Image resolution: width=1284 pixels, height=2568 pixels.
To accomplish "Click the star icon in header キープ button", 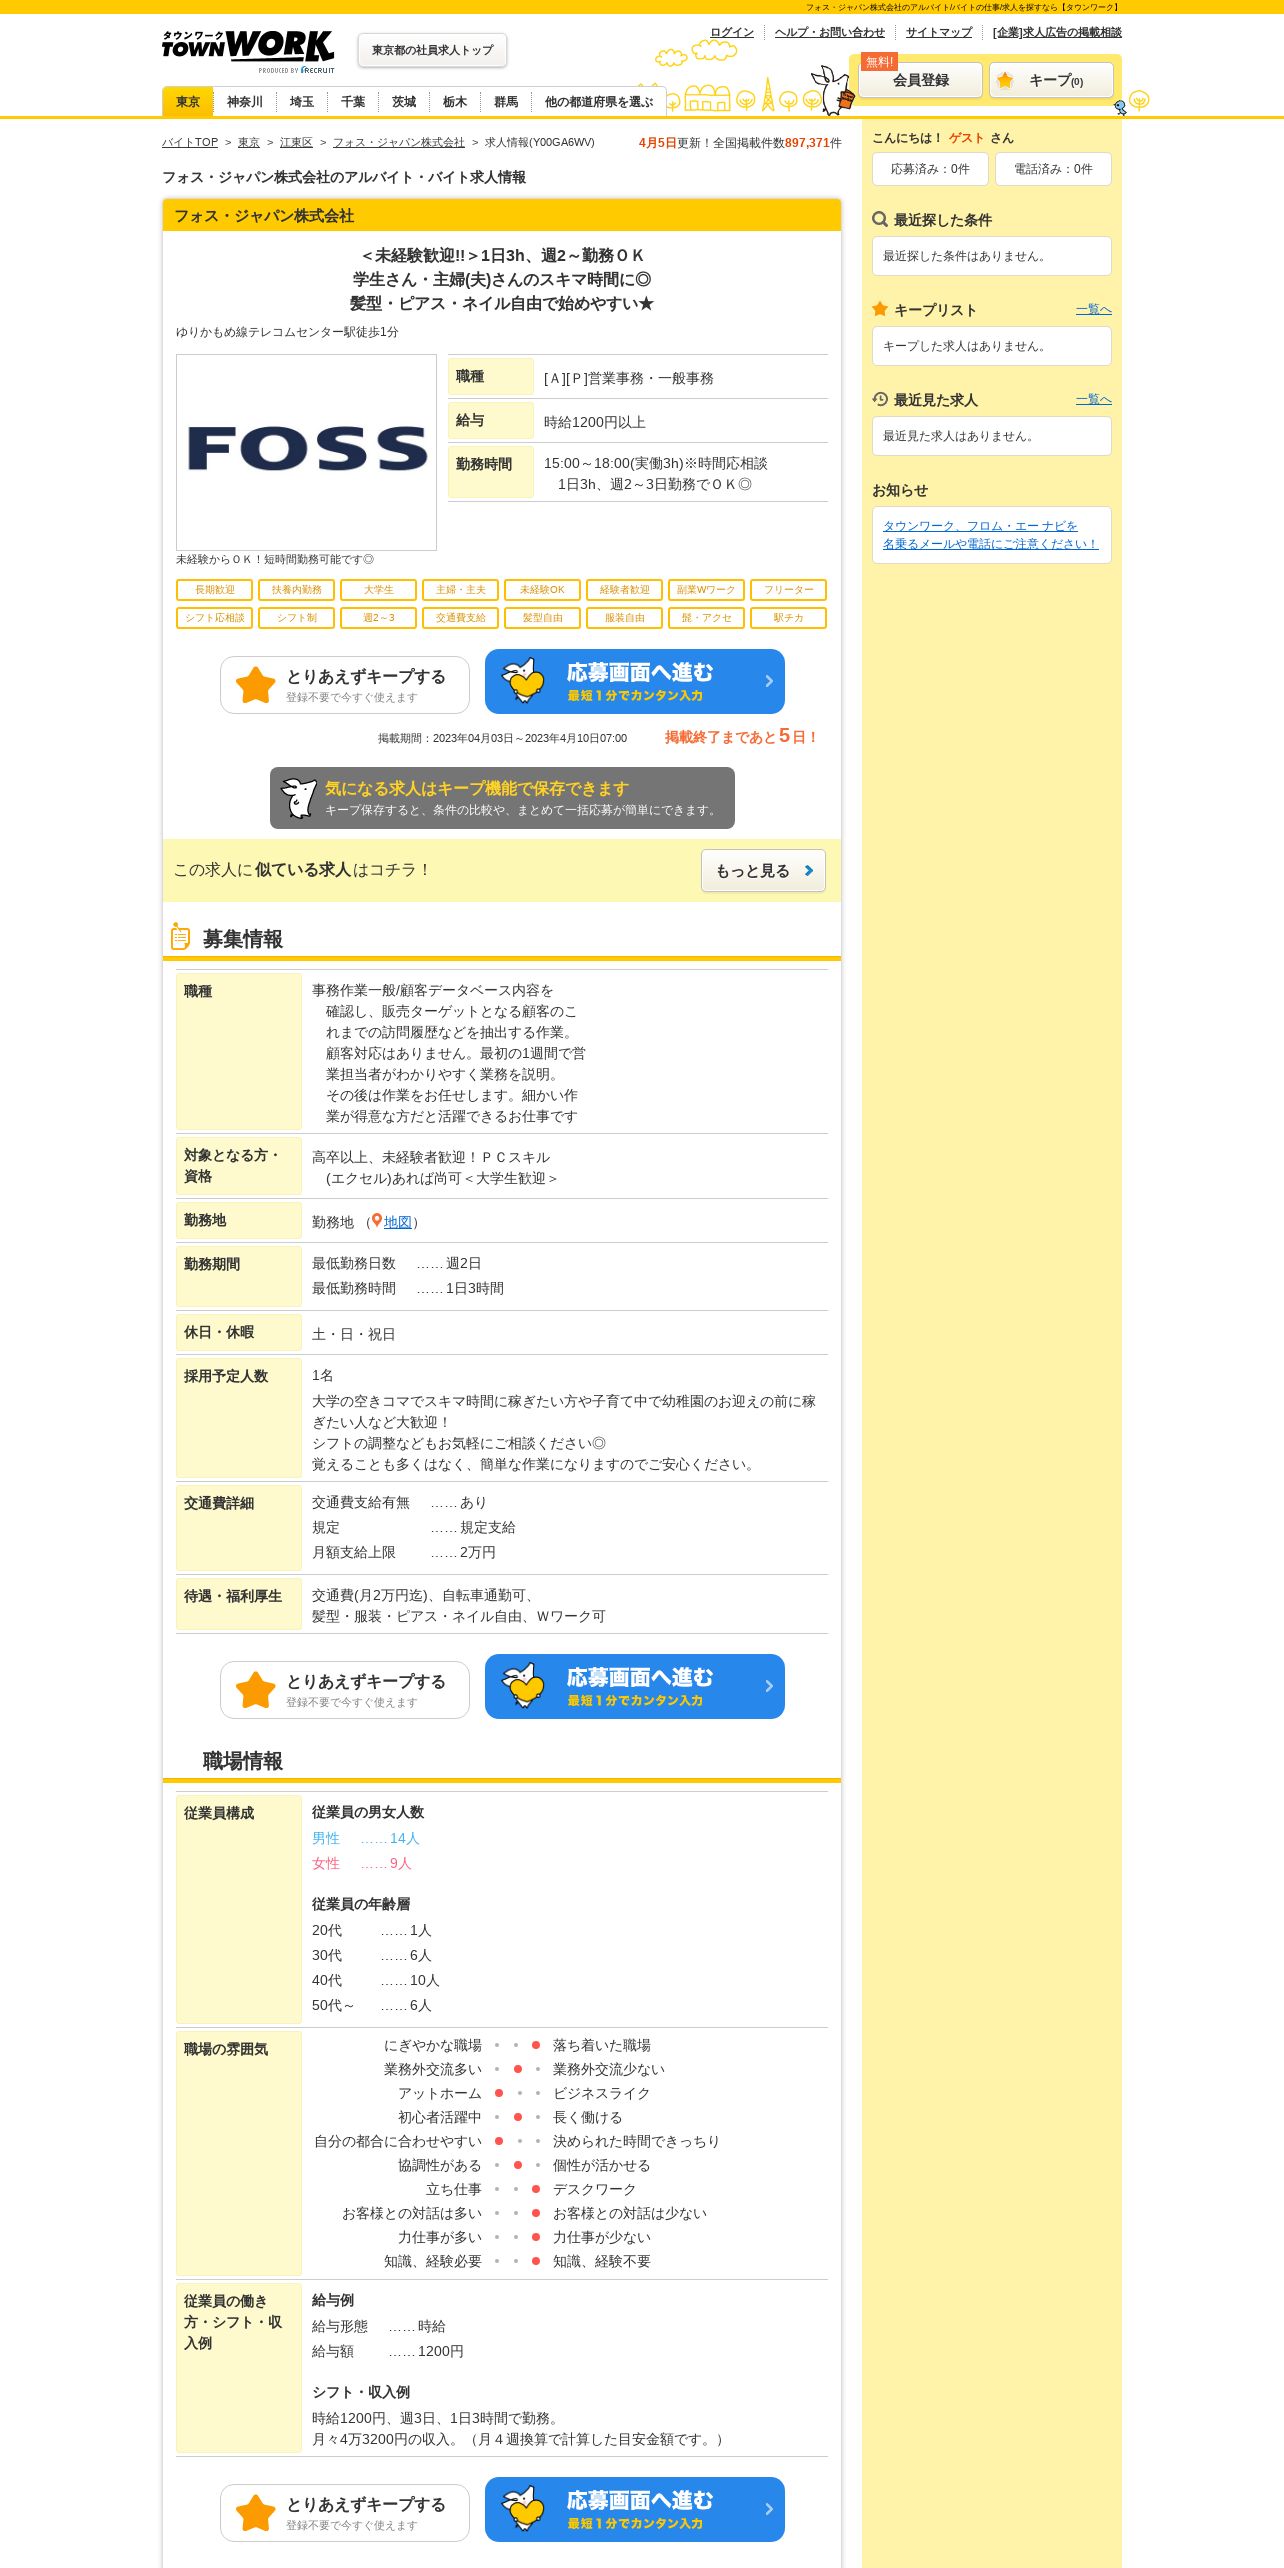I will pyautogui.click(x=1005, y=80).
